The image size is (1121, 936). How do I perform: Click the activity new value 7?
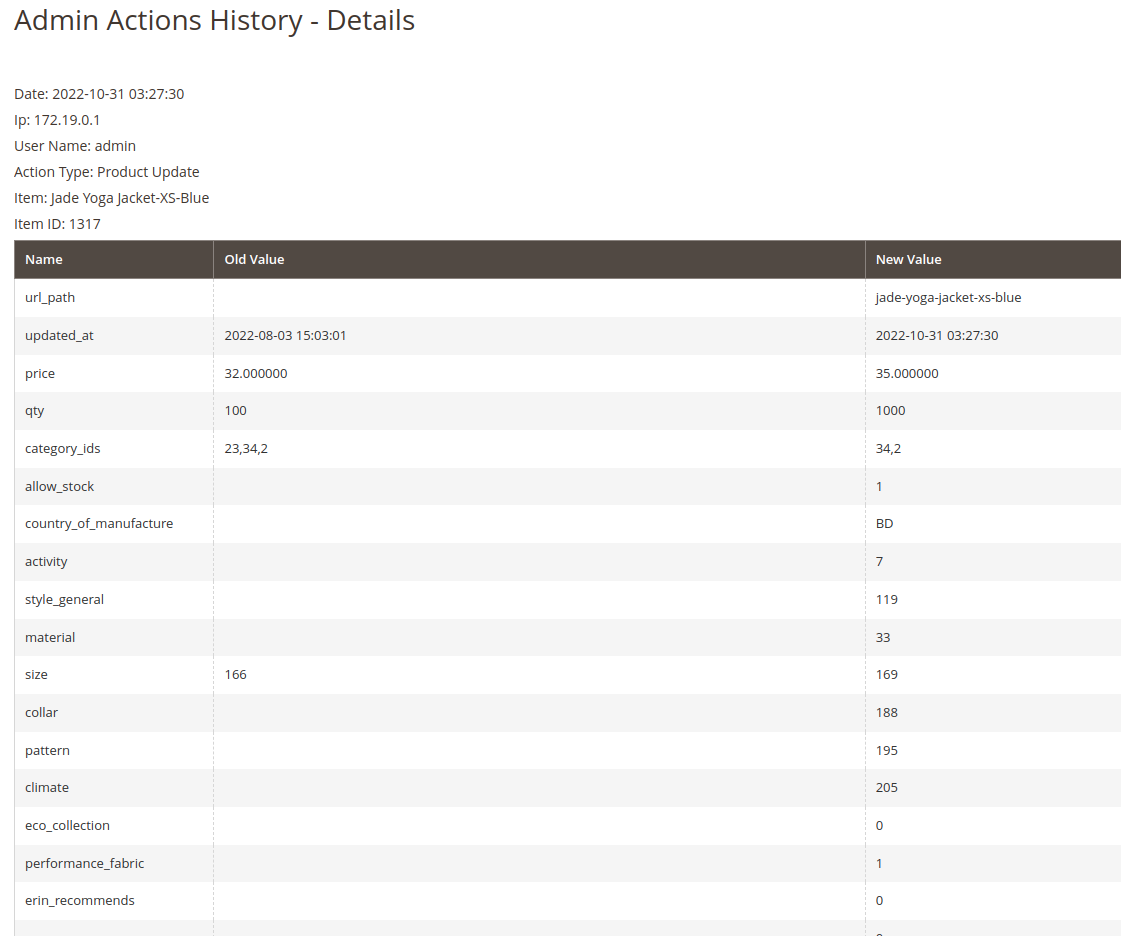(879, 561)
